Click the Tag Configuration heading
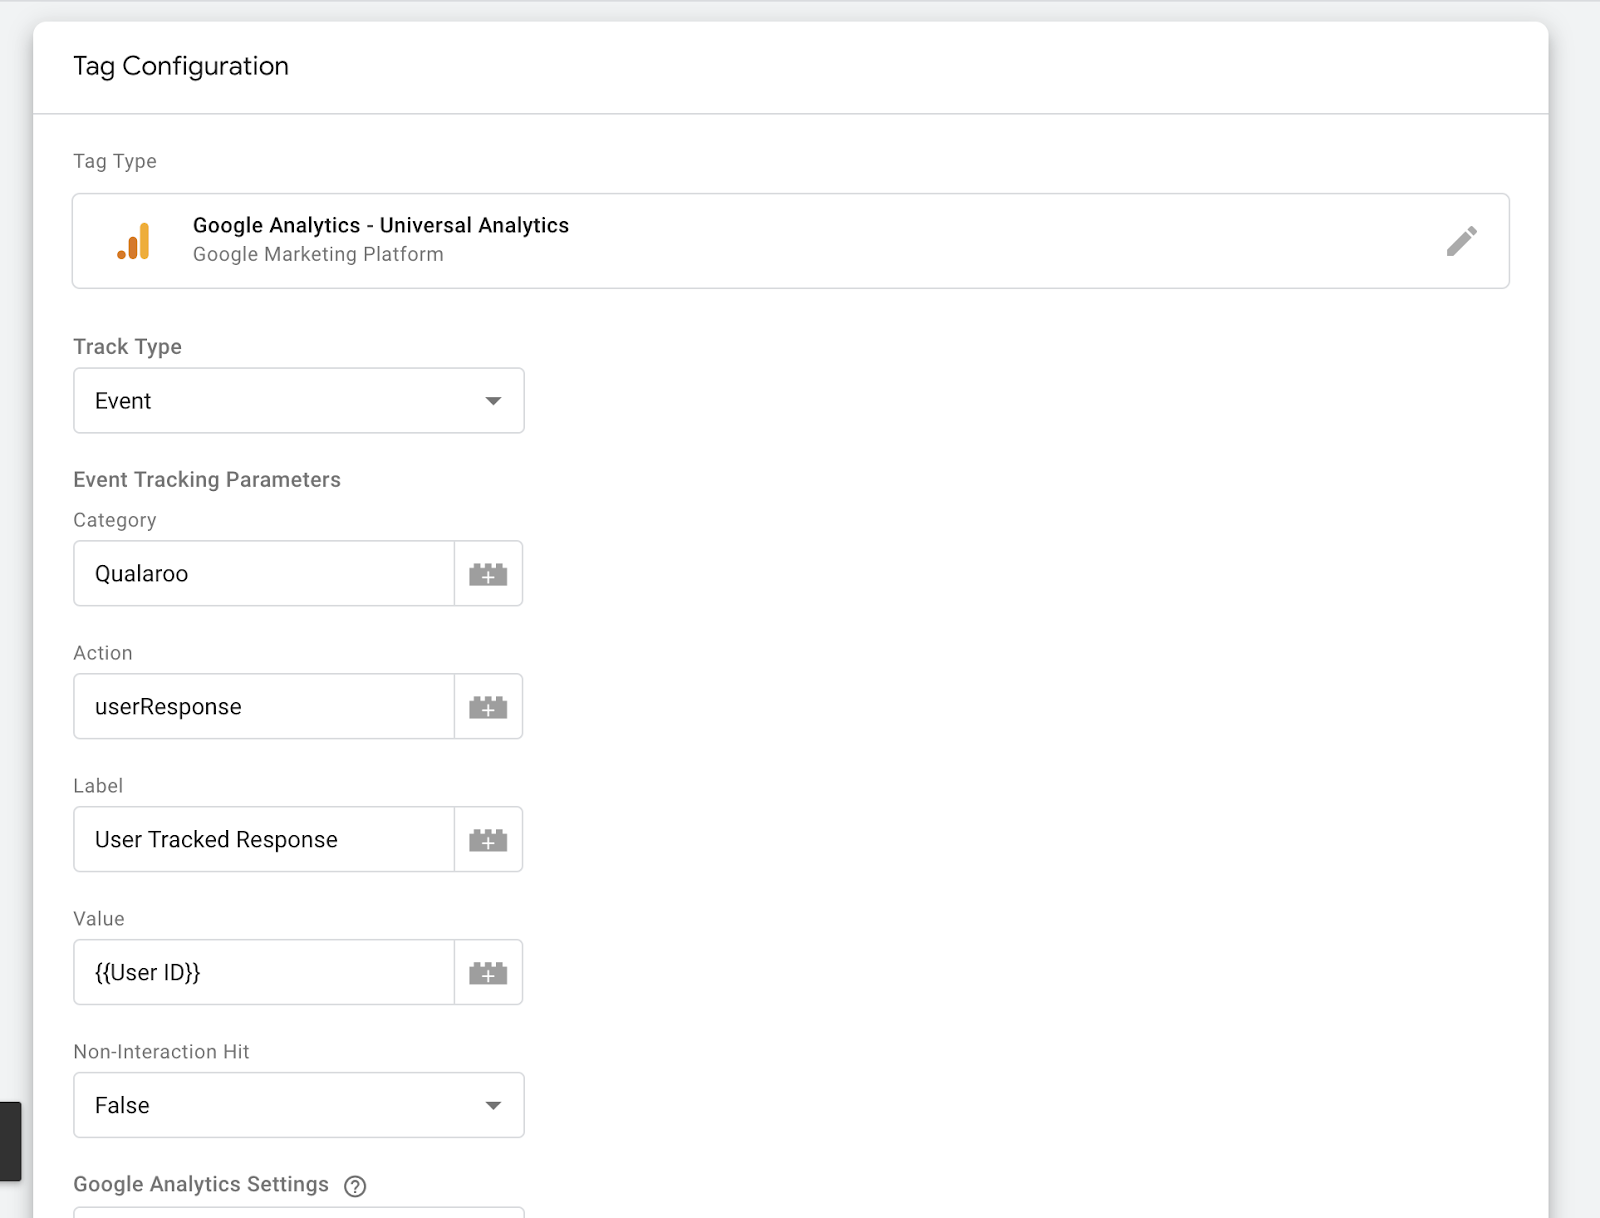The image size is (1600, 1218). (181, 66)
